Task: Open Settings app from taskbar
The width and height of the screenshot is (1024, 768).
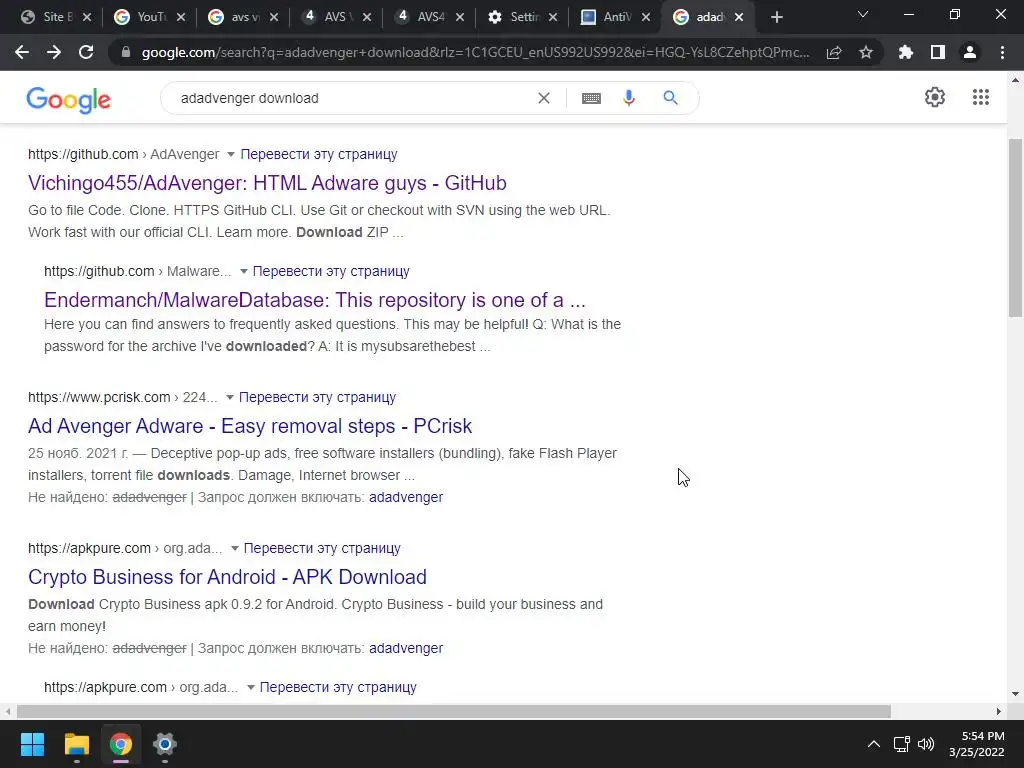Action: click(x=165, y=744)
